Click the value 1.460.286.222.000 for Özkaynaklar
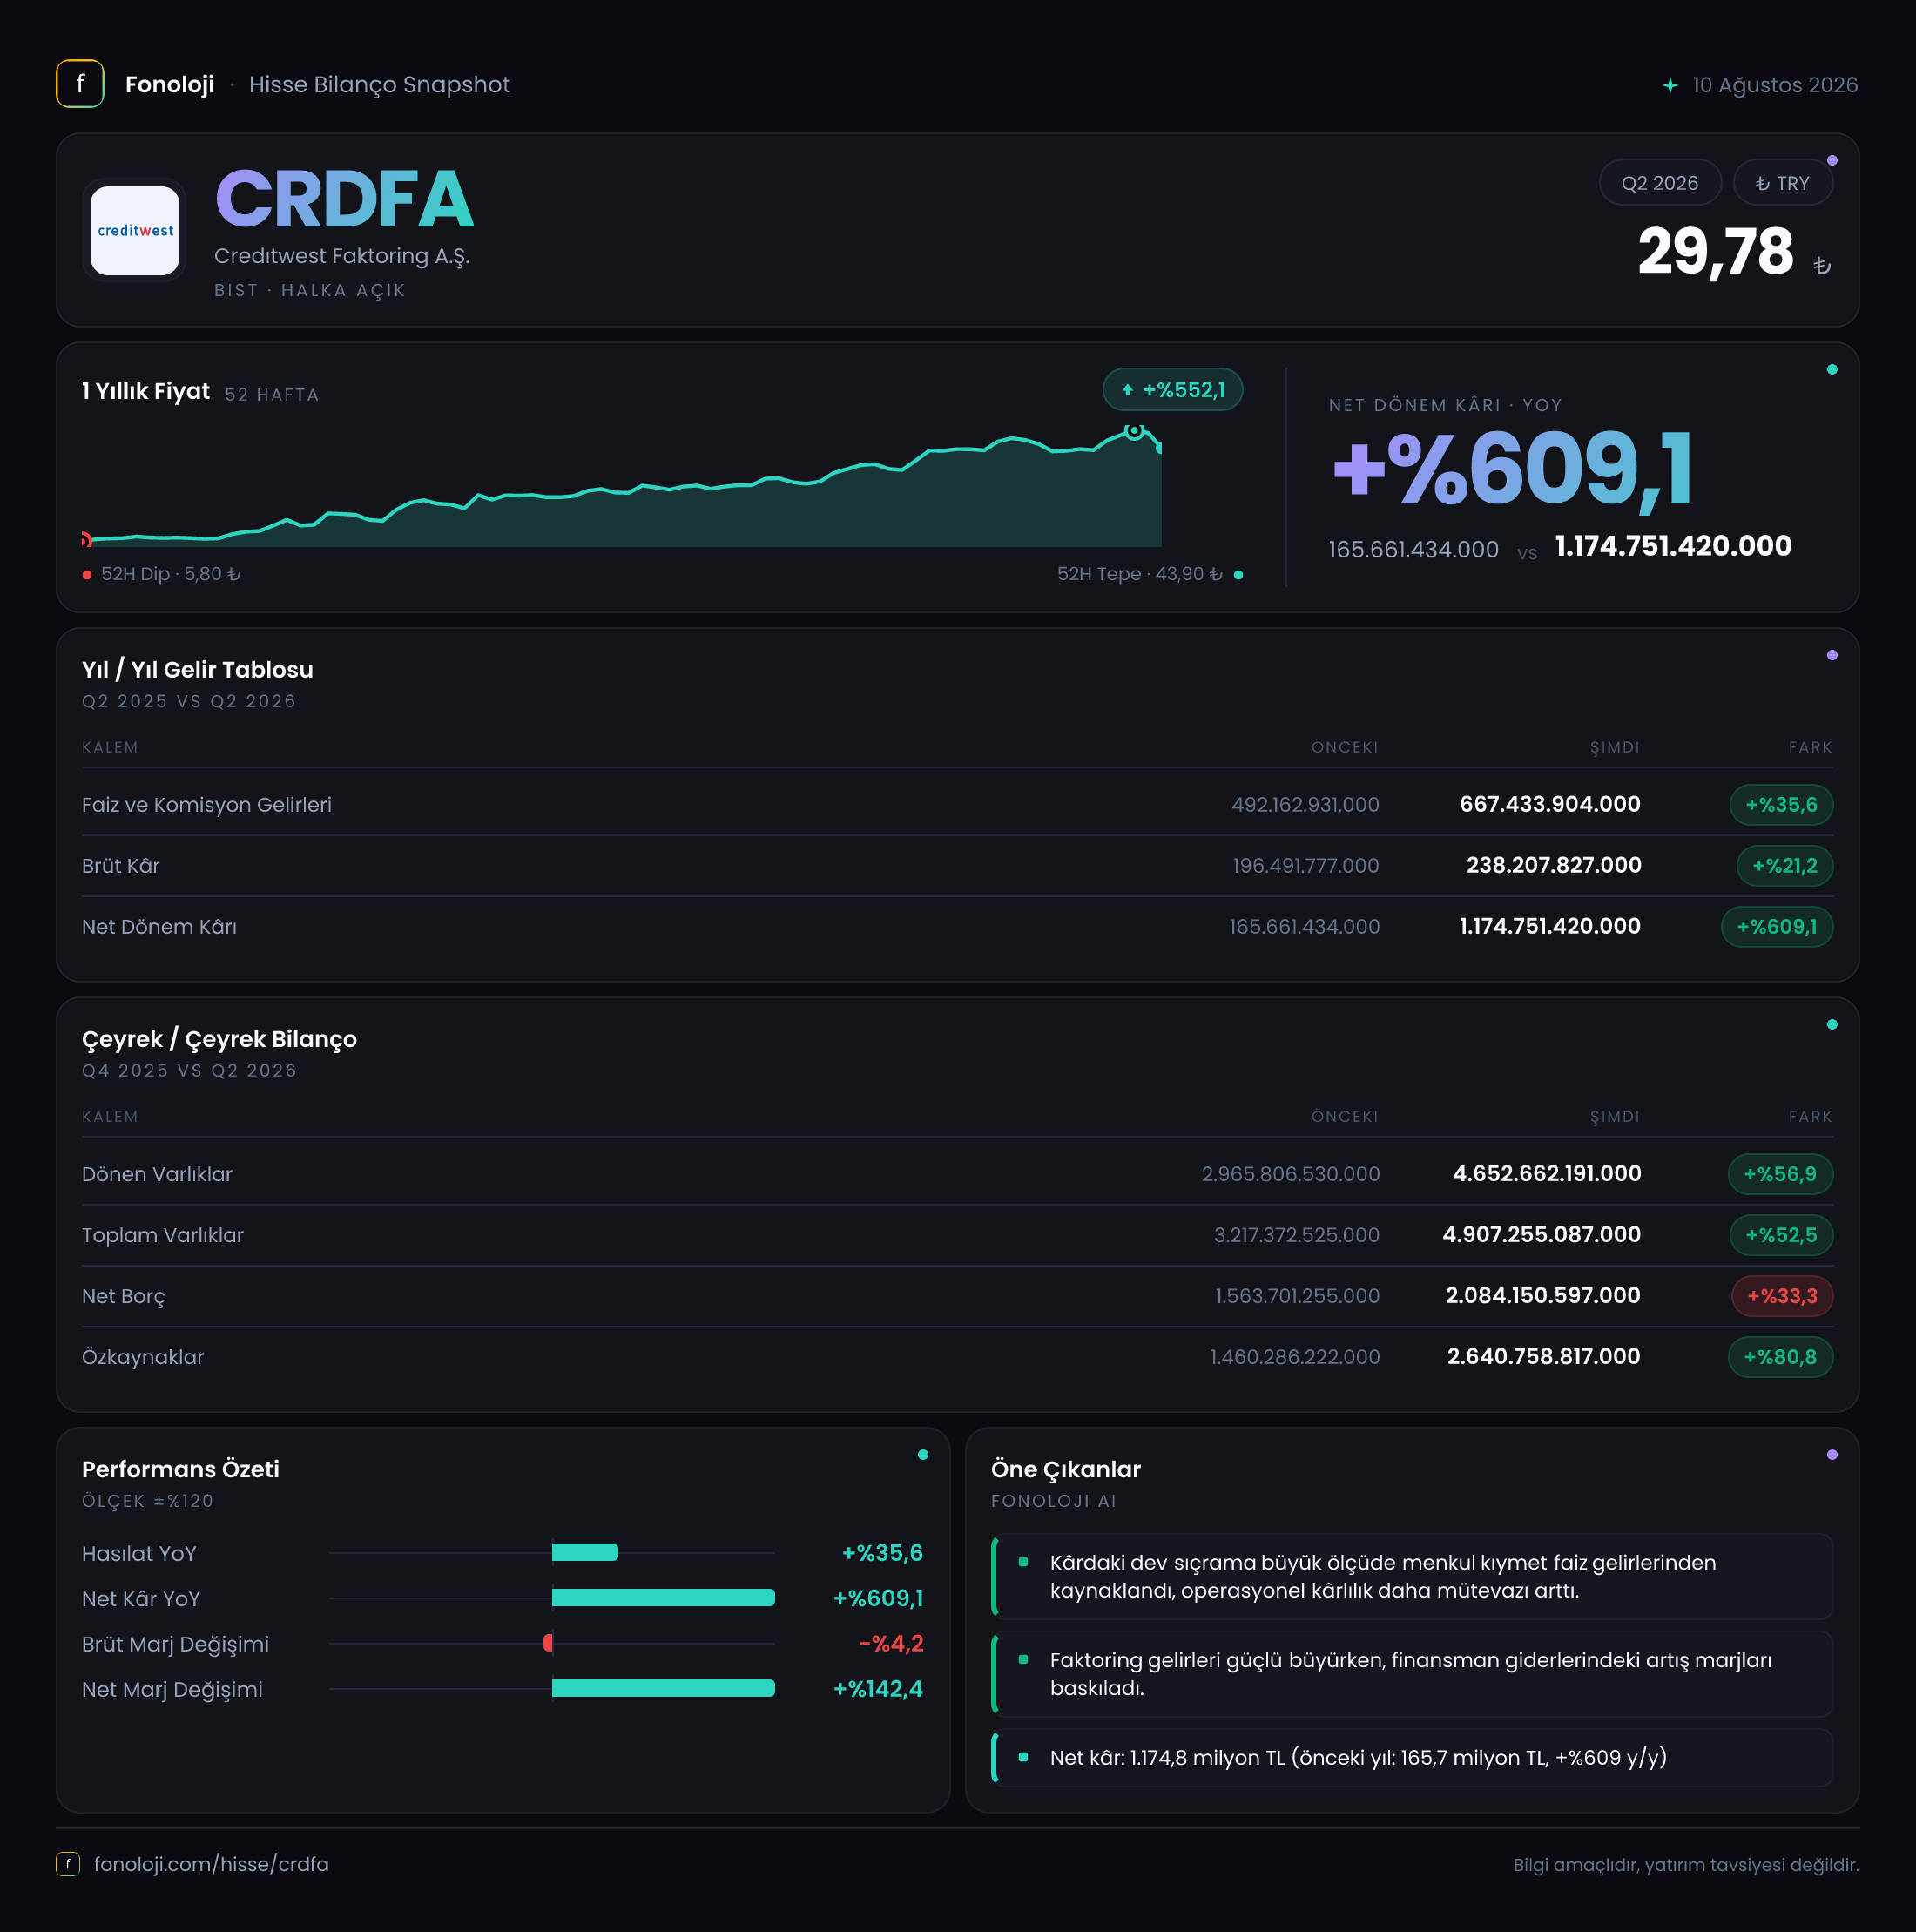 pos(1295,1357)
